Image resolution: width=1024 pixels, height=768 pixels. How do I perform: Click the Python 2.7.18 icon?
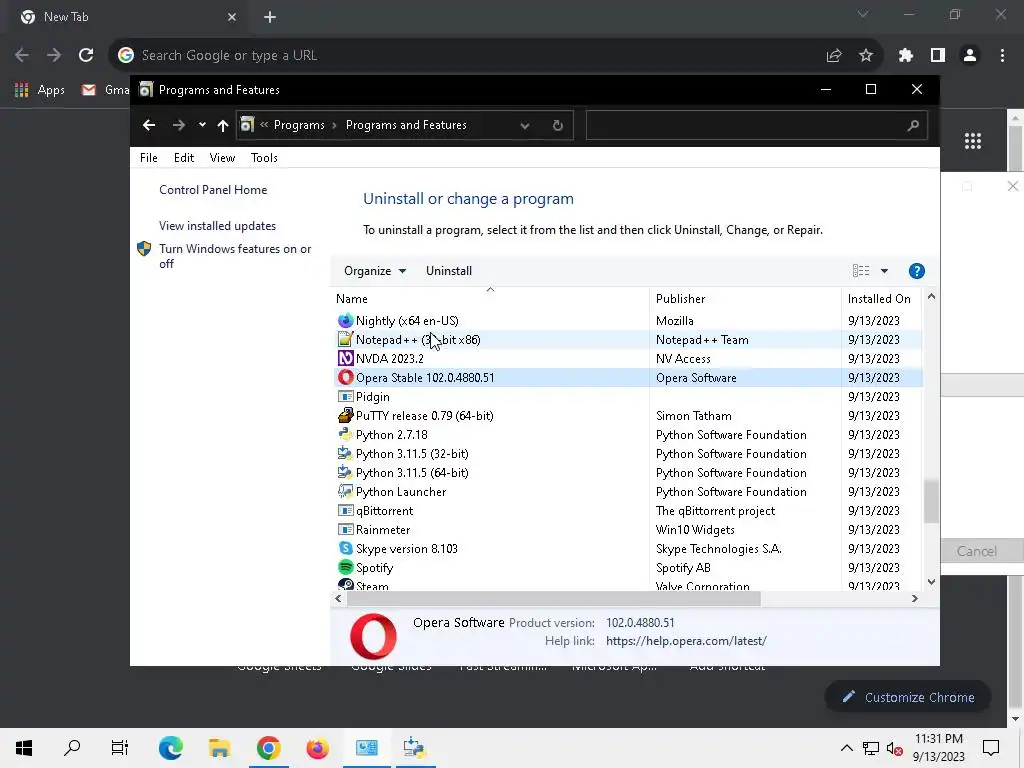point(345,434)
